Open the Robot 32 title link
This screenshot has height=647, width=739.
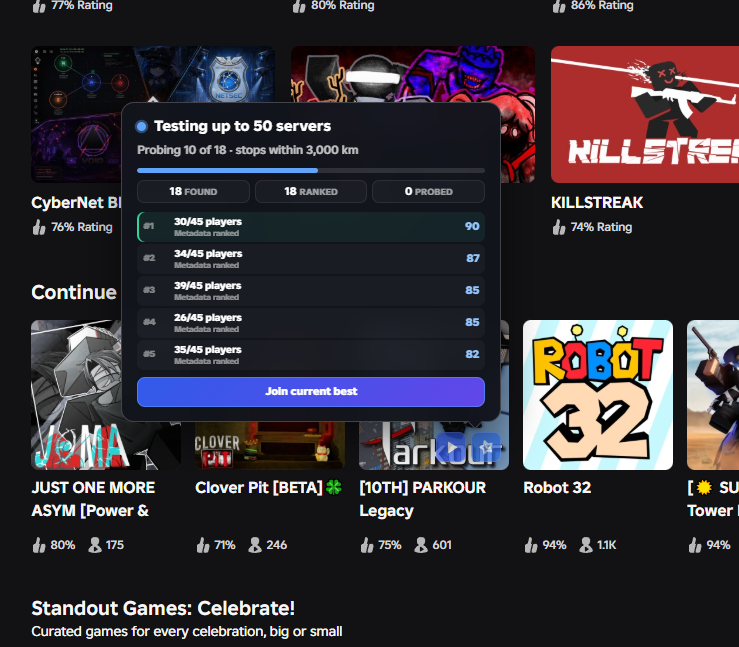(x=557, y=487)
